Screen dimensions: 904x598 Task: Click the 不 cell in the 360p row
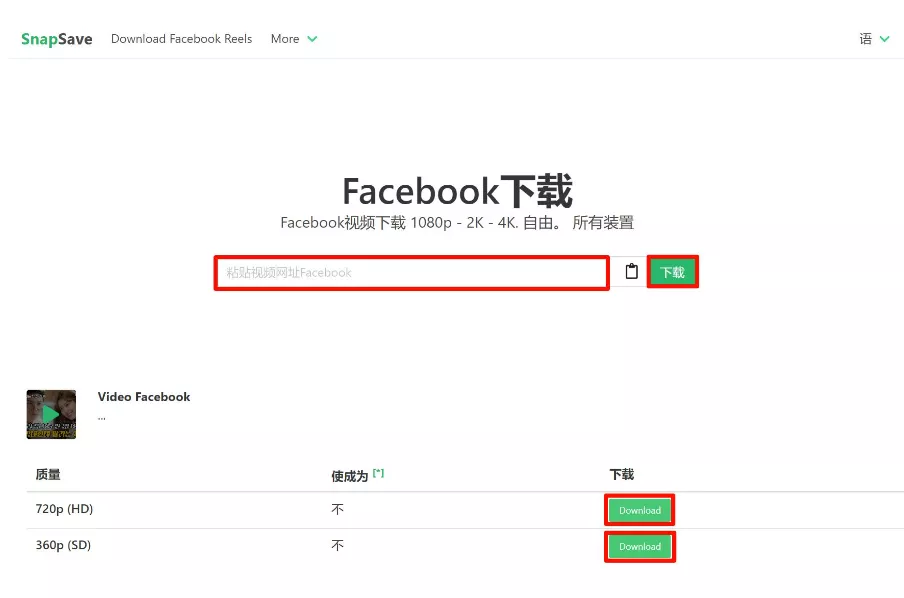coord(337,546)
